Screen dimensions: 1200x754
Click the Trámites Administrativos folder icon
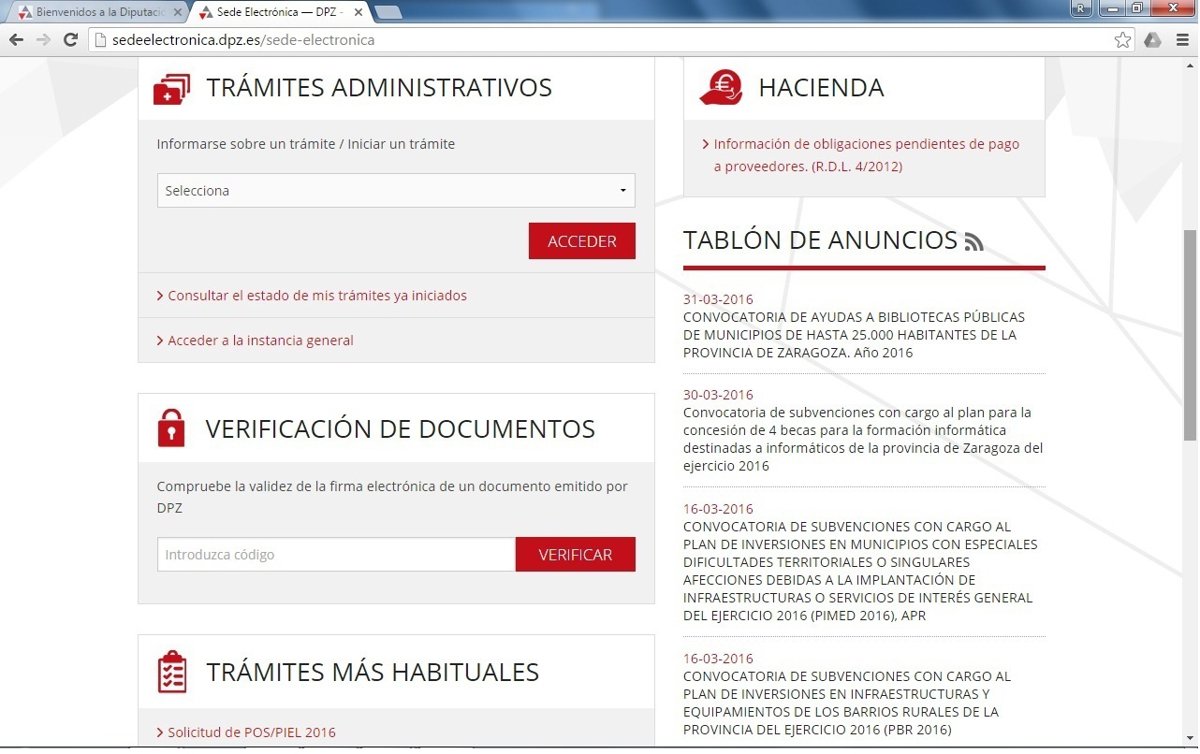[x=171, y=88]
